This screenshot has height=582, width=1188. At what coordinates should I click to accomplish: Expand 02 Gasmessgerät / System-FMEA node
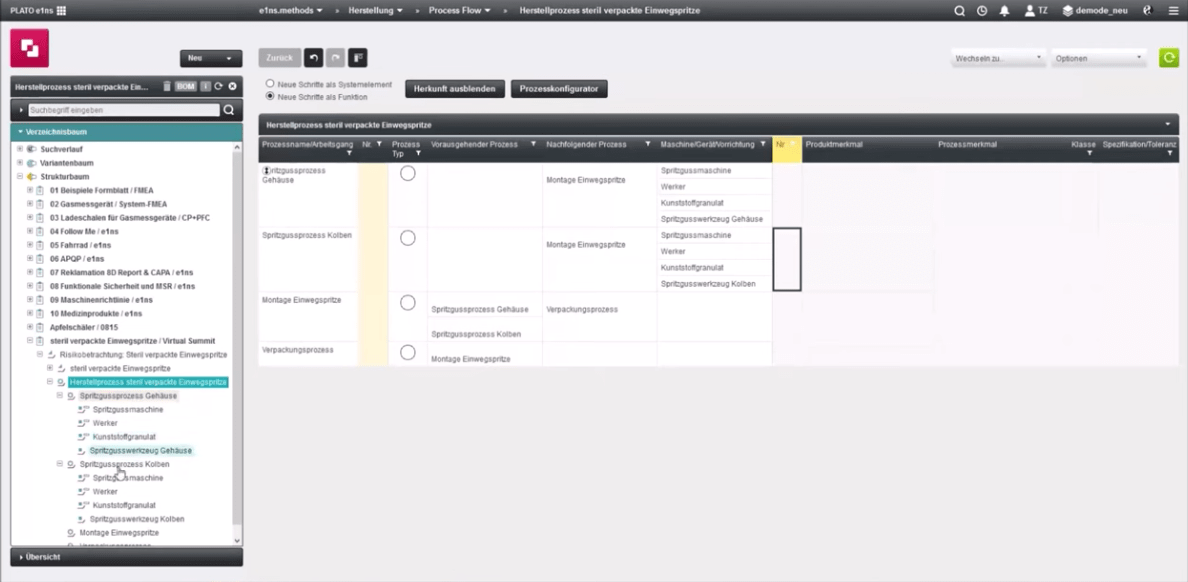coord(30,204)
